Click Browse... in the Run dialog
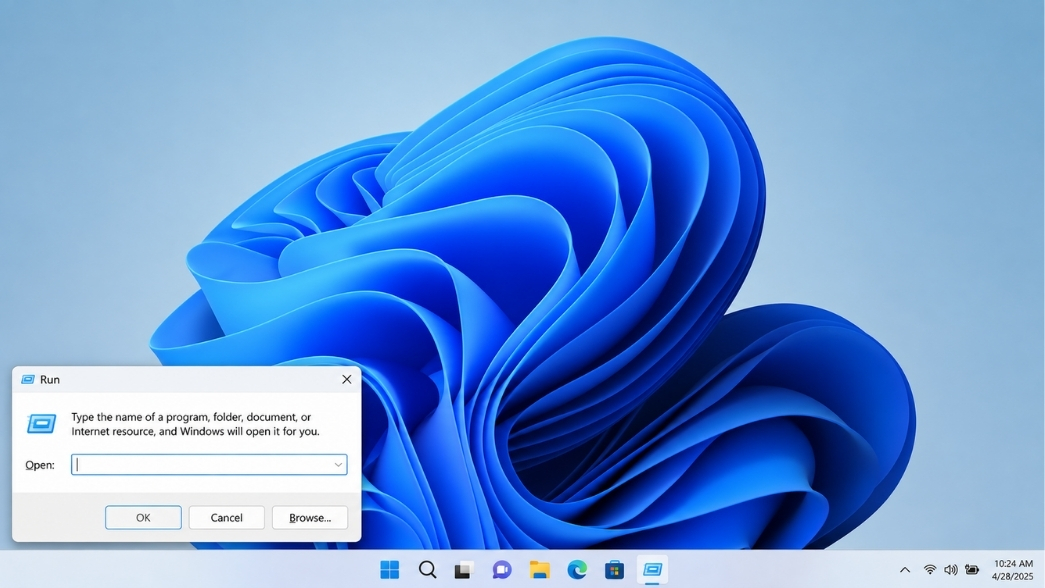 point(310,517)
